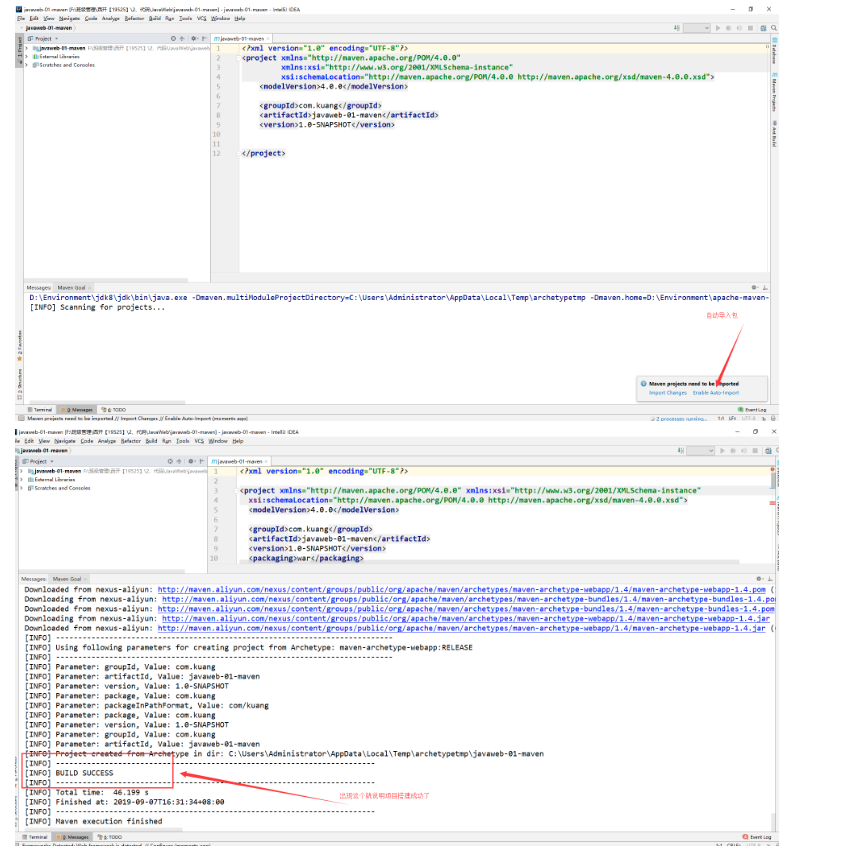Open TODO tool window in lower window
Viewport: 845px width, 858px height.
point(110,837)
